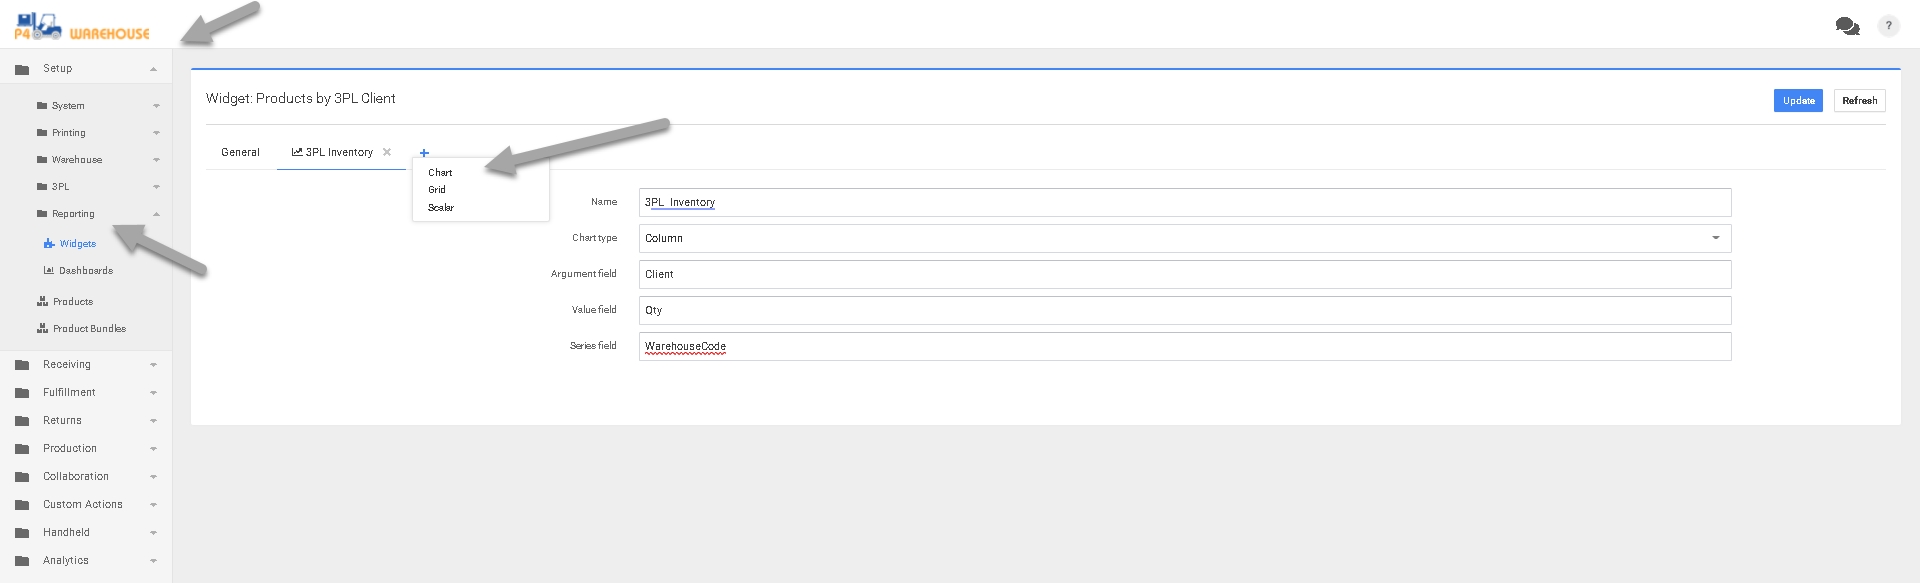Viewport: 1920px width, 583px height.
Task: Click the plus icon to add a tab
Action: [x=424, y=153]
